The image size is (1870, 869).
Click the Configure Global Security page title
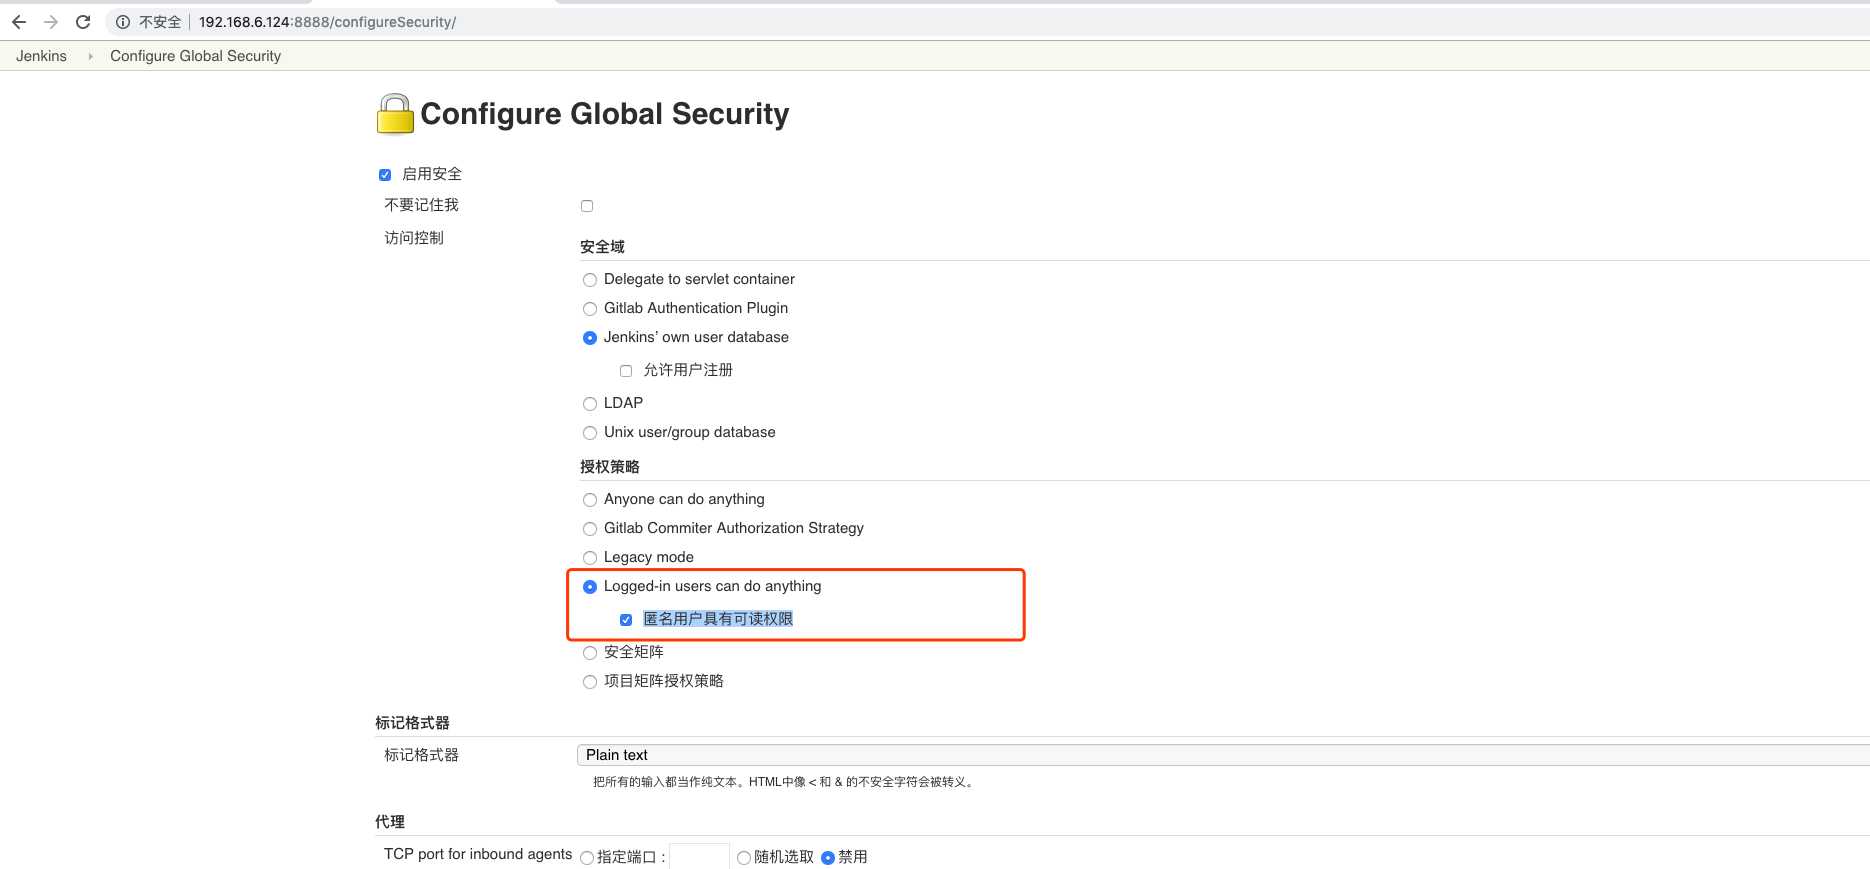605,114
